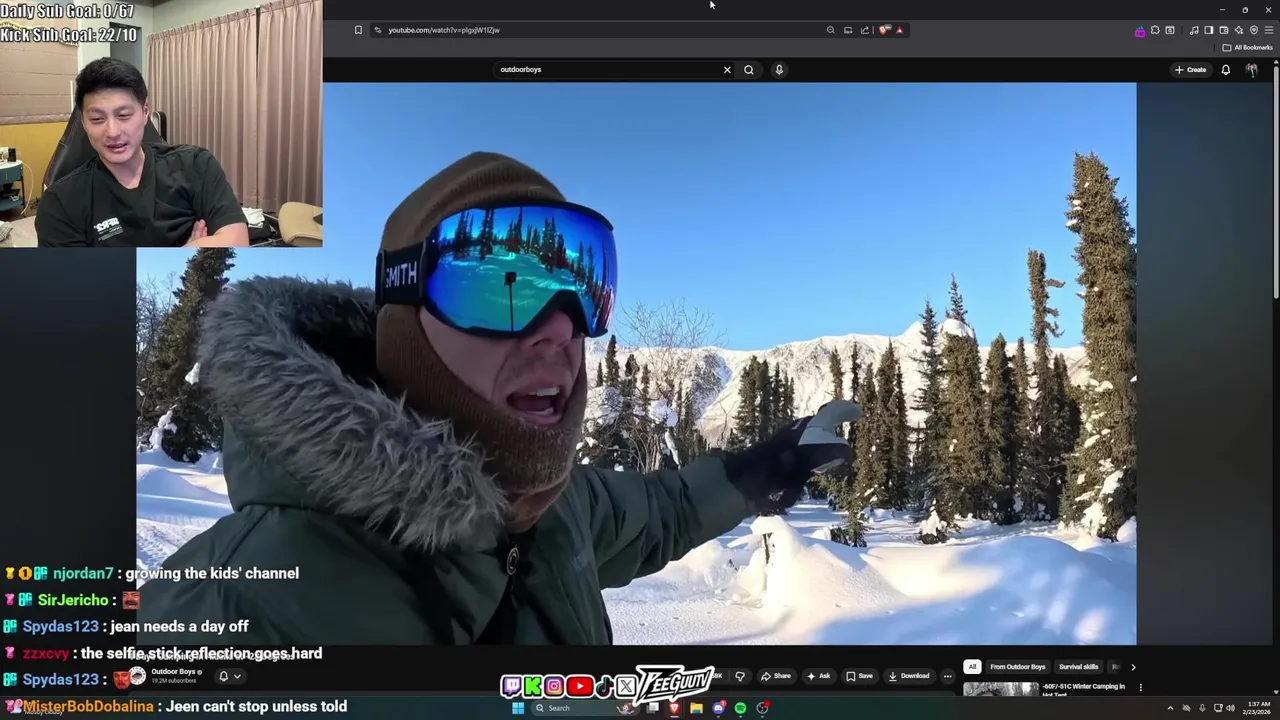
Task: Select the All filter chip
Action: (972, 667)
